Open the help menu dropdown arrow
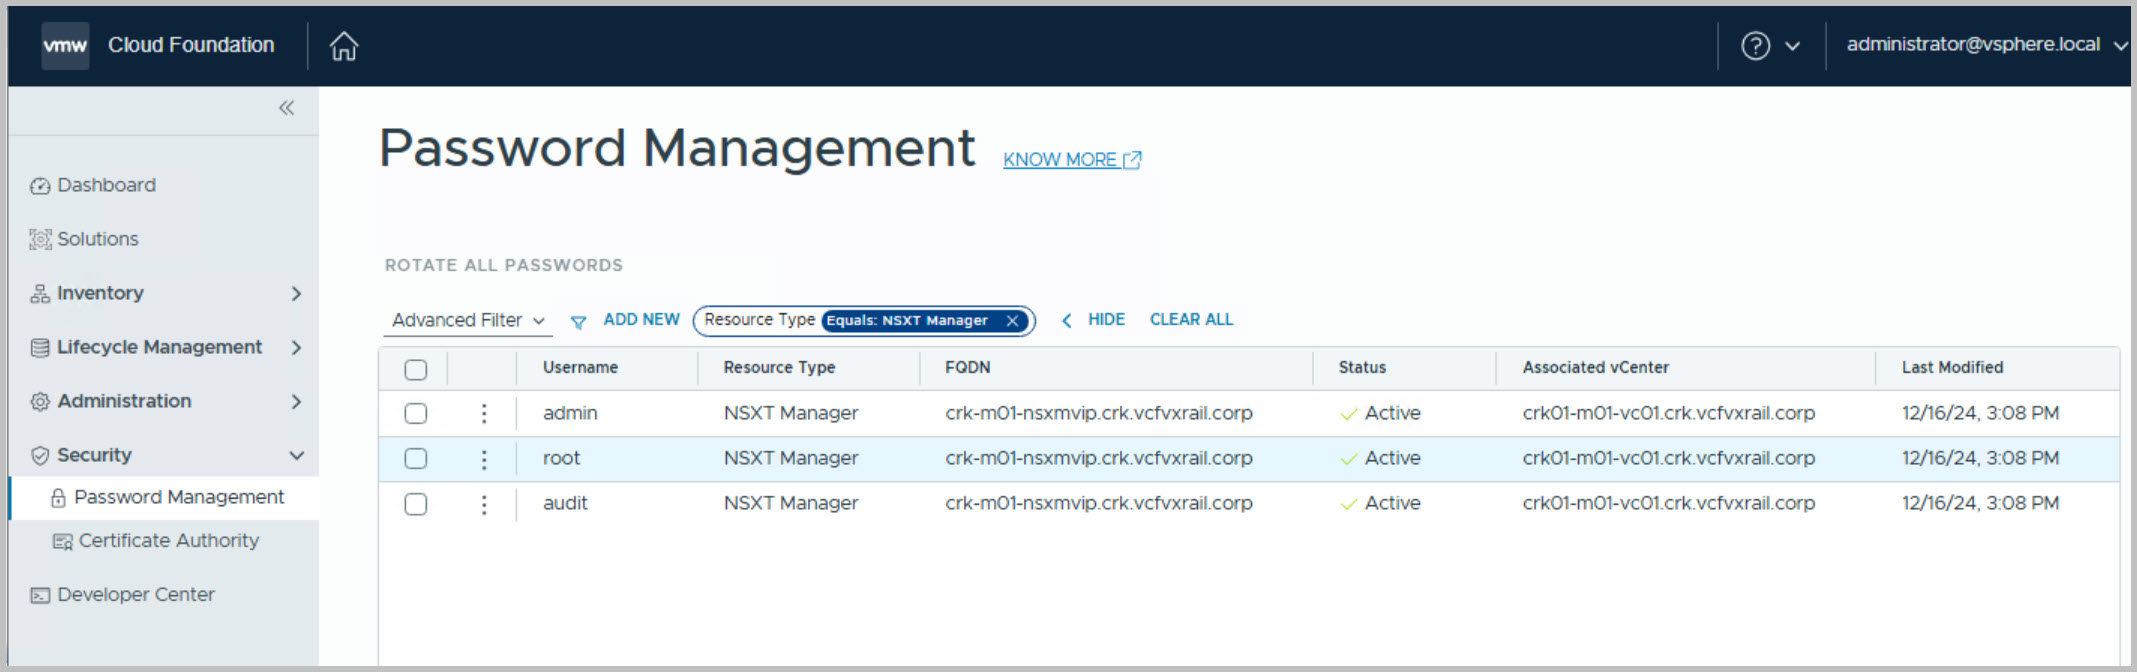This screenshot has width=2137, height=672. (x=1792, y=46)
